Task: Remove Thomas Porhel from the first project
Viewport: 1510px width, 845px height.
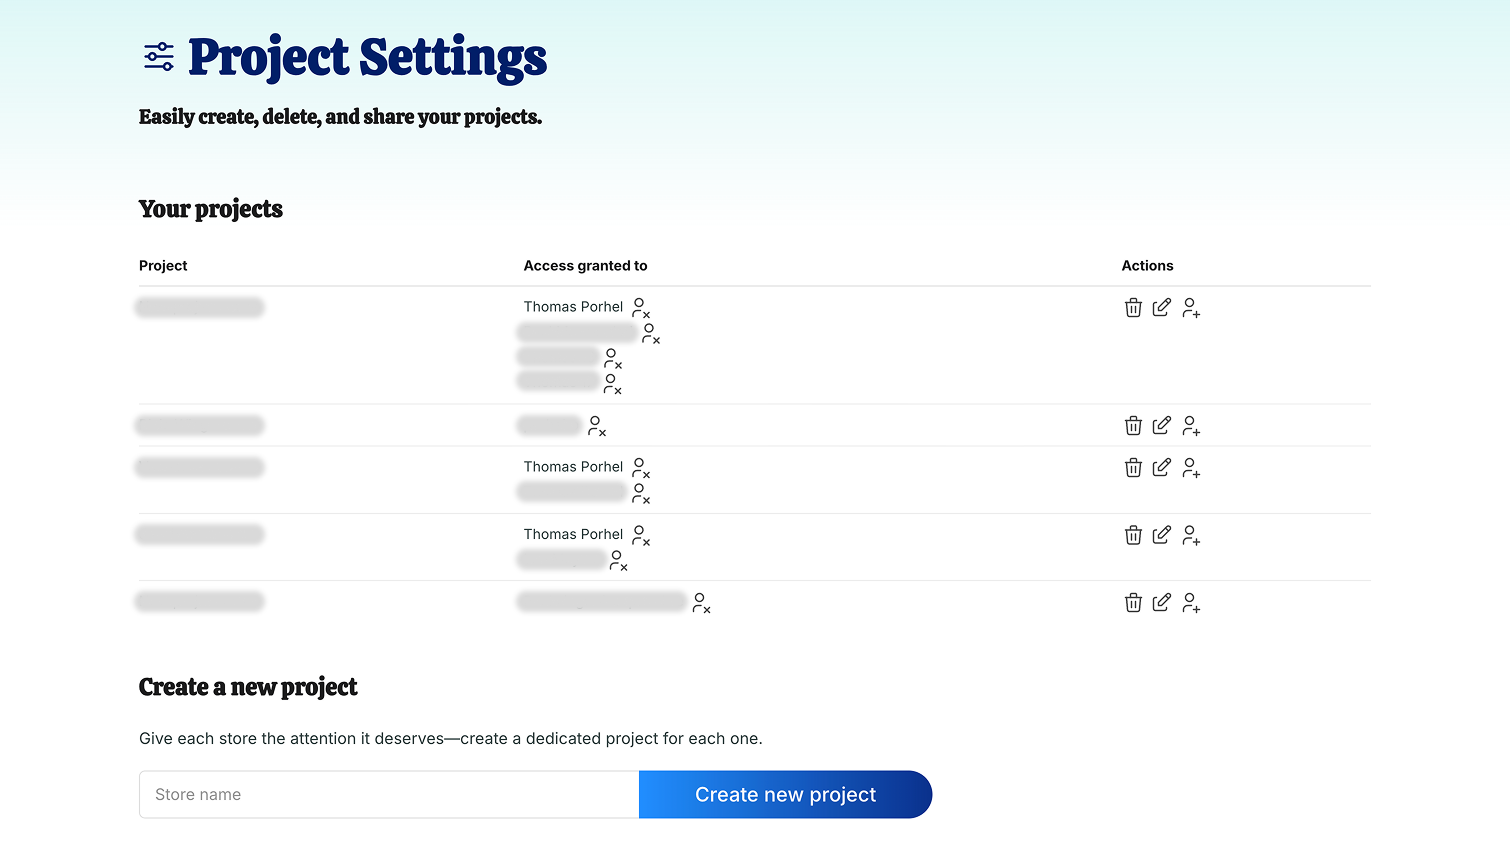Action: coord(641,308)
